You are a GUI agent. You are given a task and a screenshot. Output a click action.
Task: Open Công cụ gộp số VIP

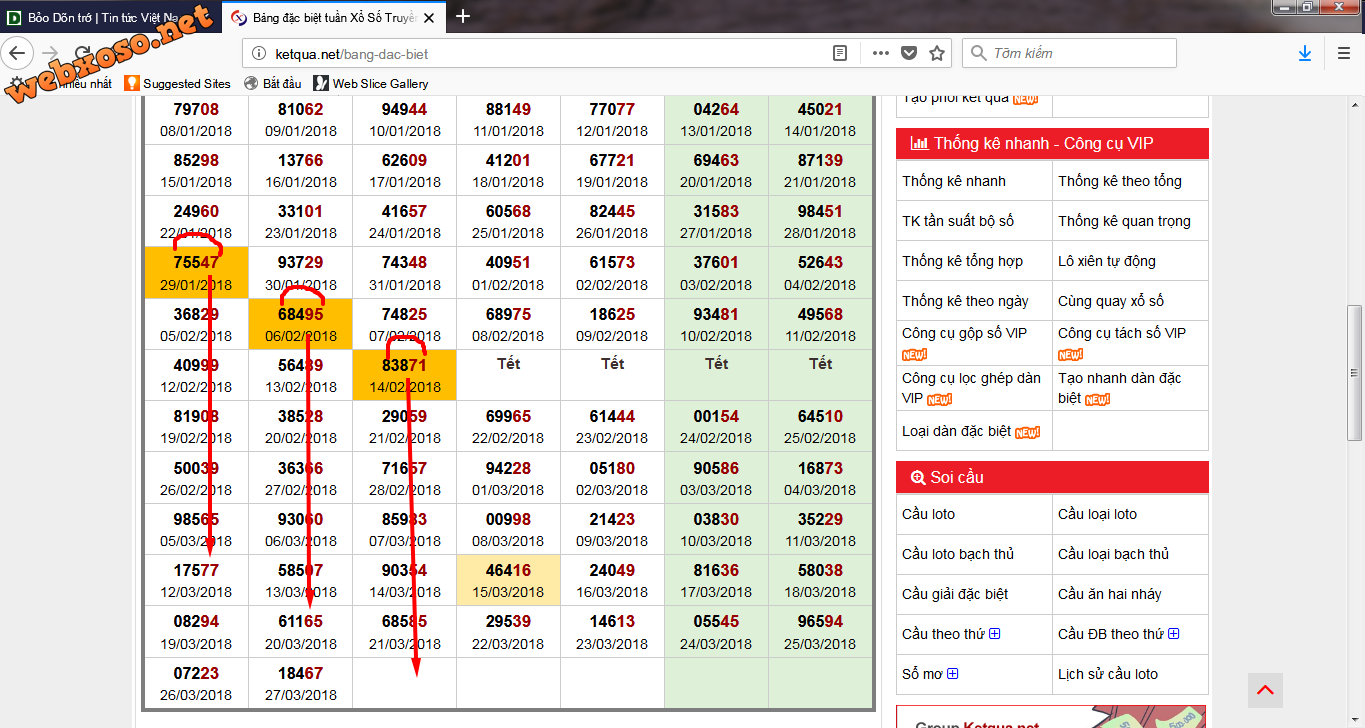[x=964, y=333]
